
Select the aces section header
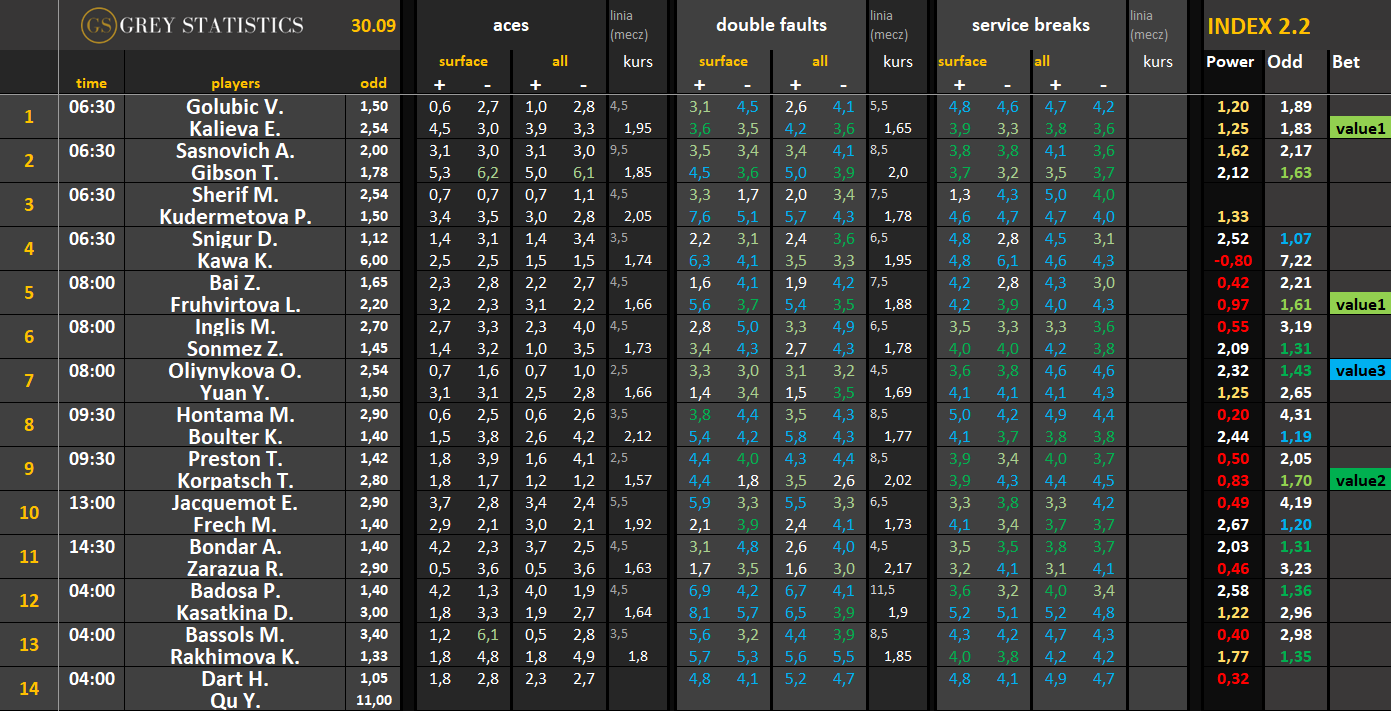coord(511,25)
